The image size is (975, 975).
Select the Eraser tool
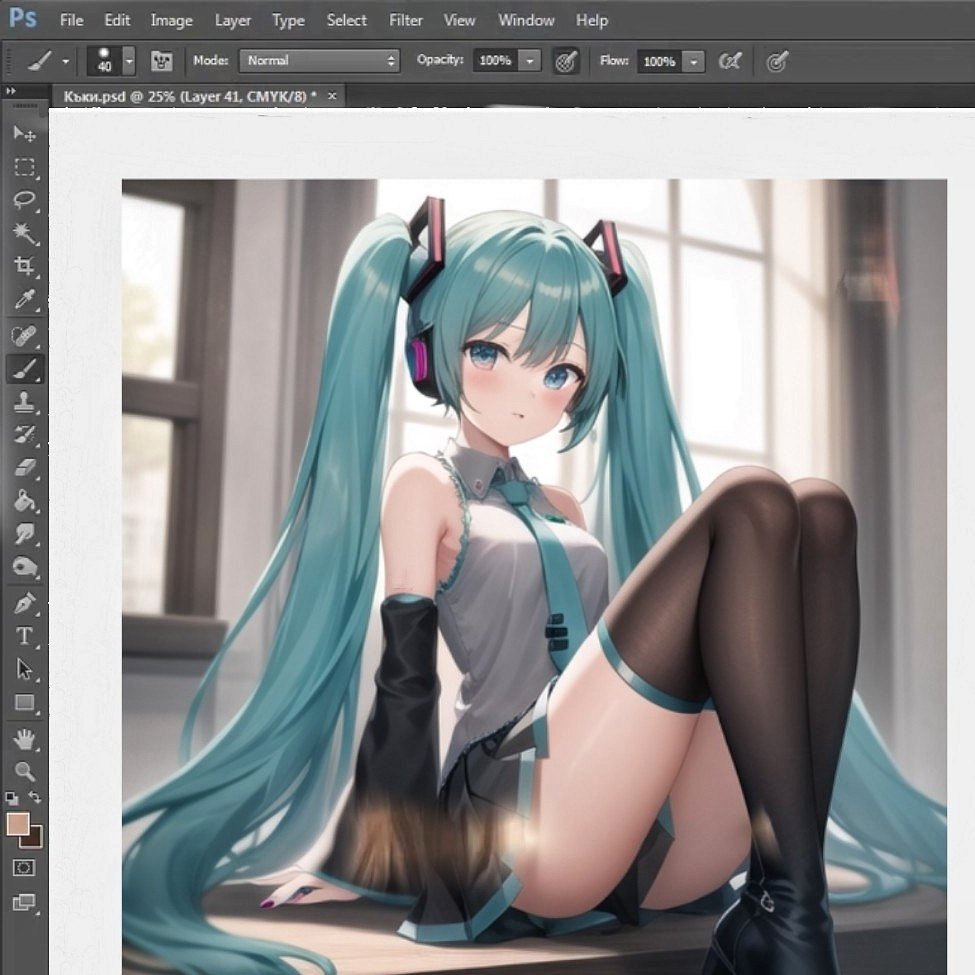(x=25, y=468)
